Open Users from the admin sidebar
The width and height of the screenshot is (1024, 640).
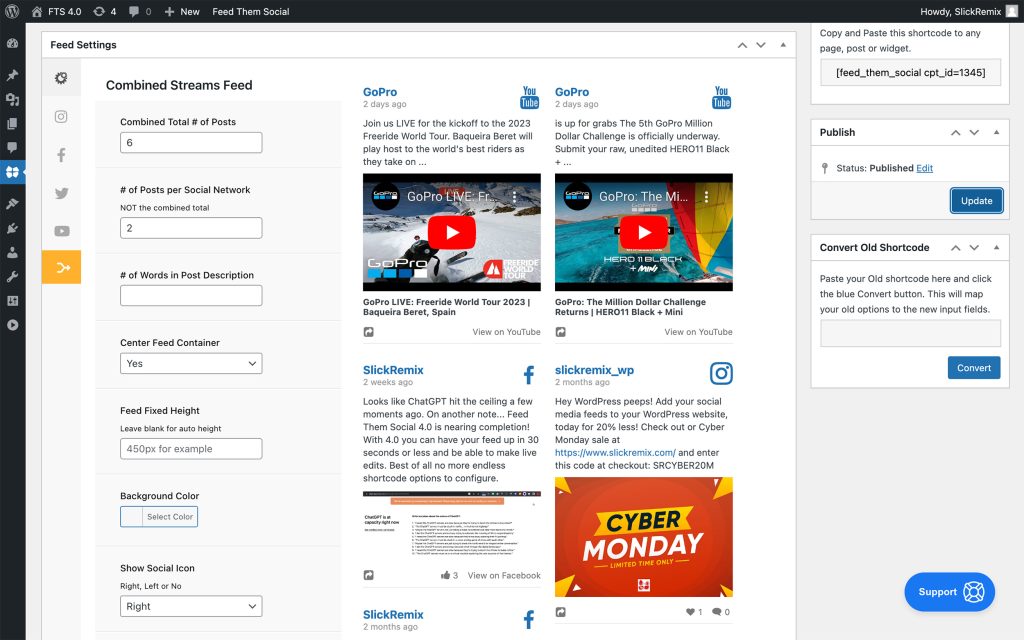point(12,252)
